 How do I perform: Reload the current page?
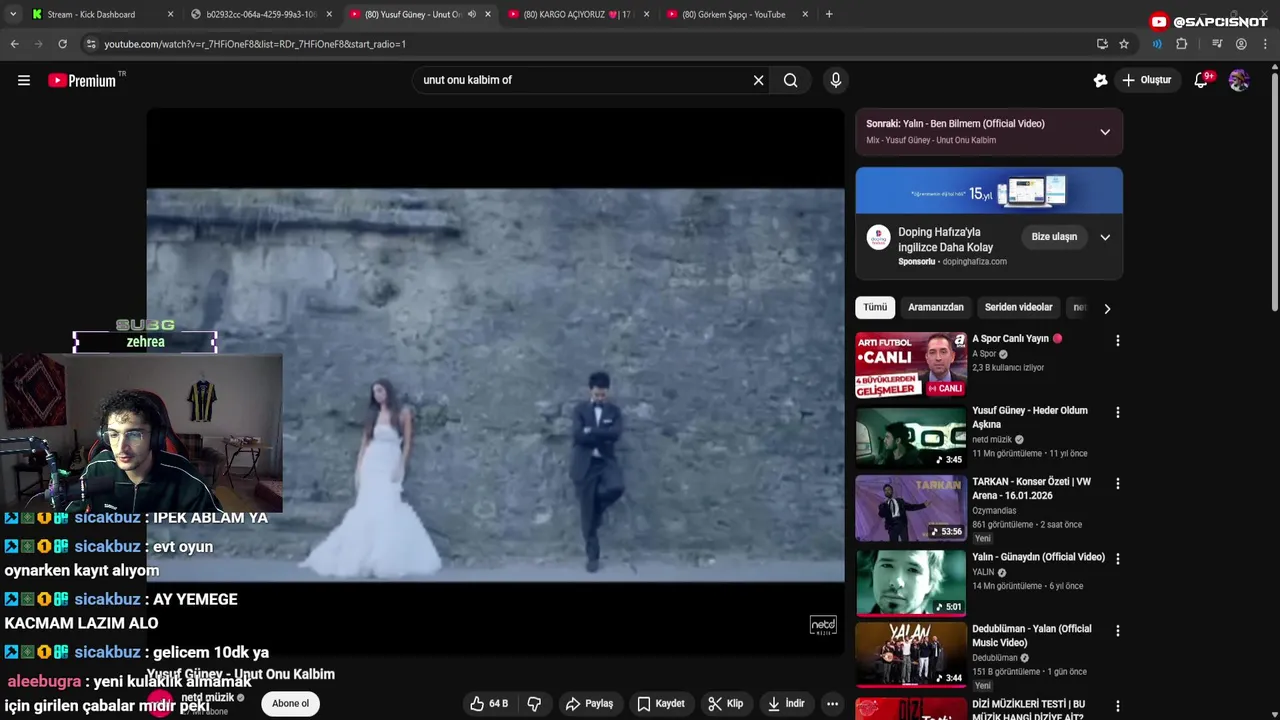click(62, 44)
